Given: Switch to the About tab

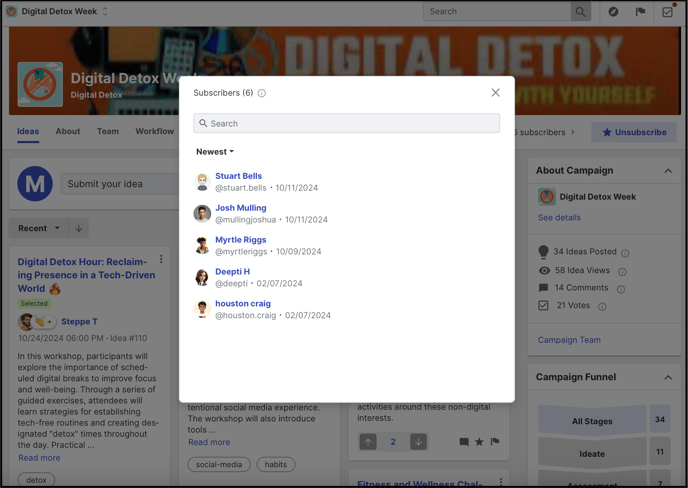Looking at the screenshot, I should [x=68, y=131].
